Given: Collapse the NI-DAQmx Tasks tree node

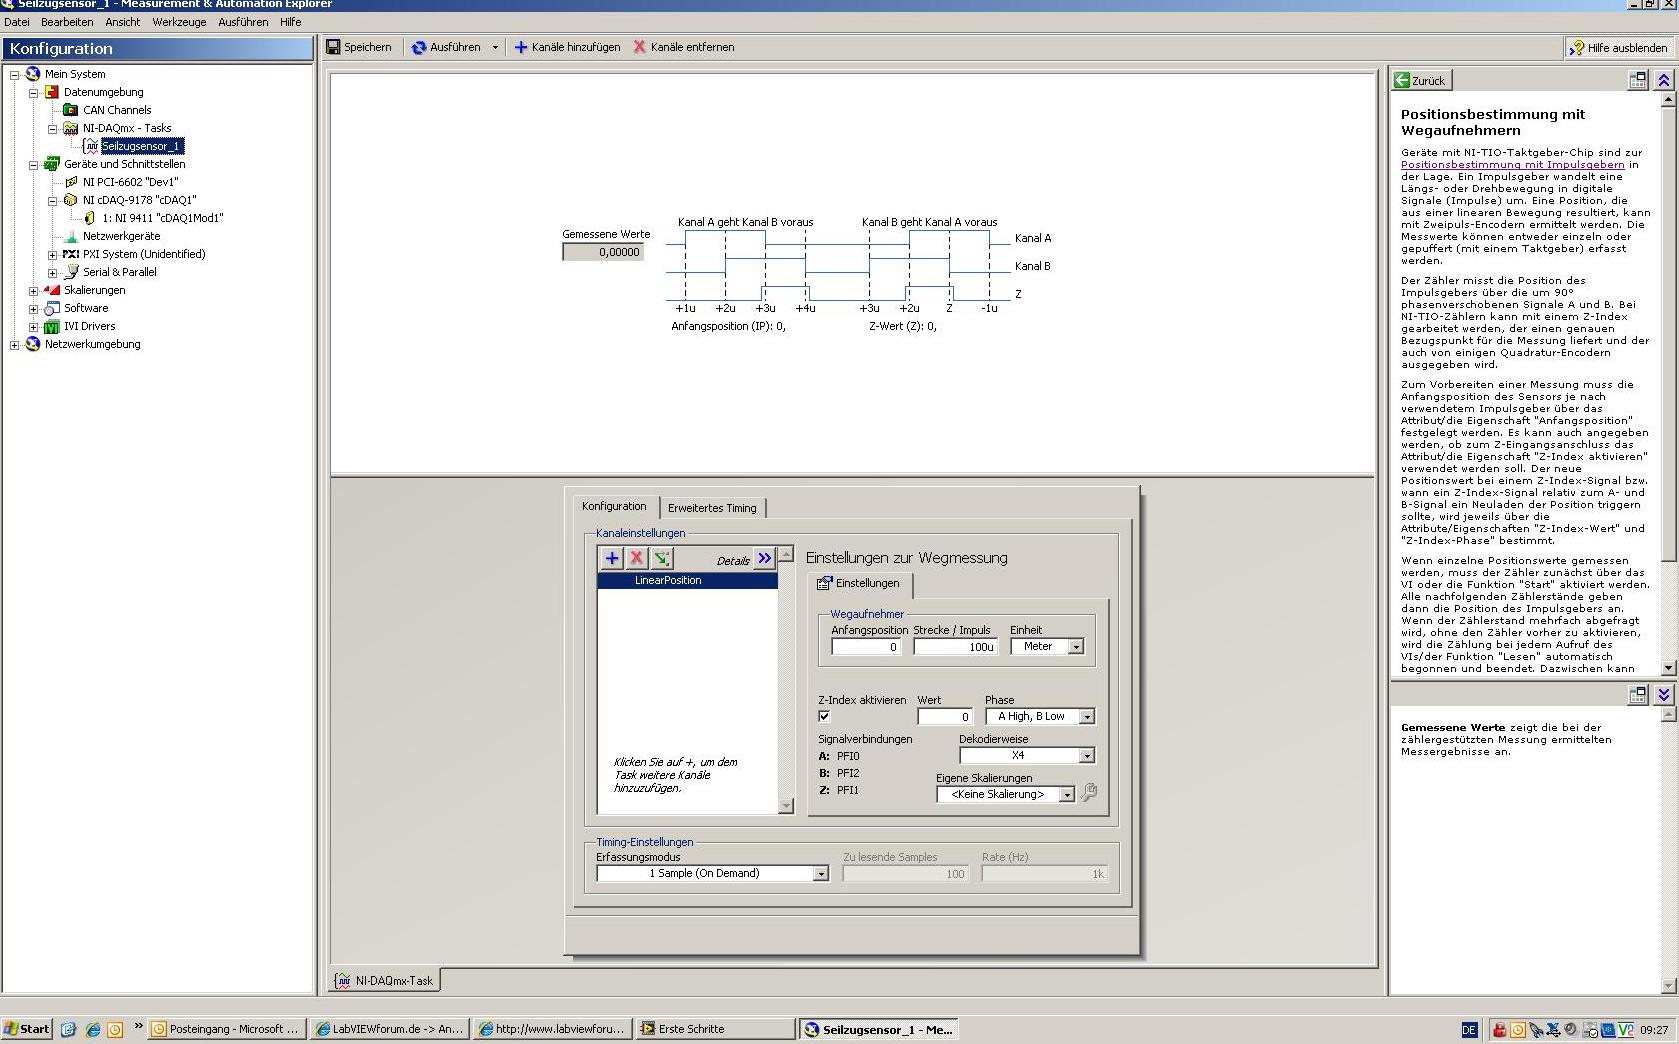Looking at the screenshot, I should 53,128.
